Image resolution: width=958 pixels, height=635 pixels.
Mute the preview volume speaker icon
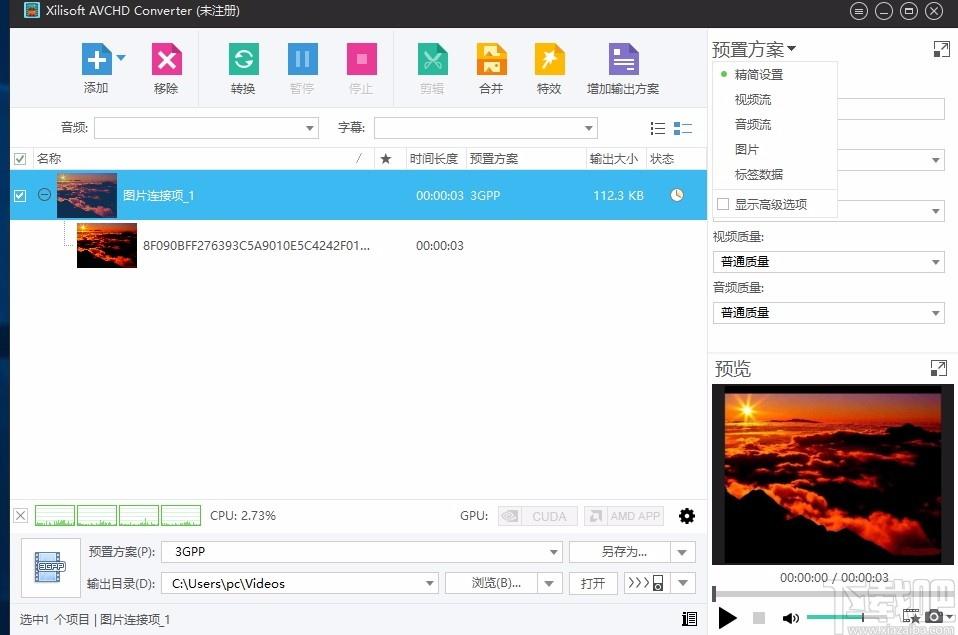pyautogui.click(x=791, y=618)
